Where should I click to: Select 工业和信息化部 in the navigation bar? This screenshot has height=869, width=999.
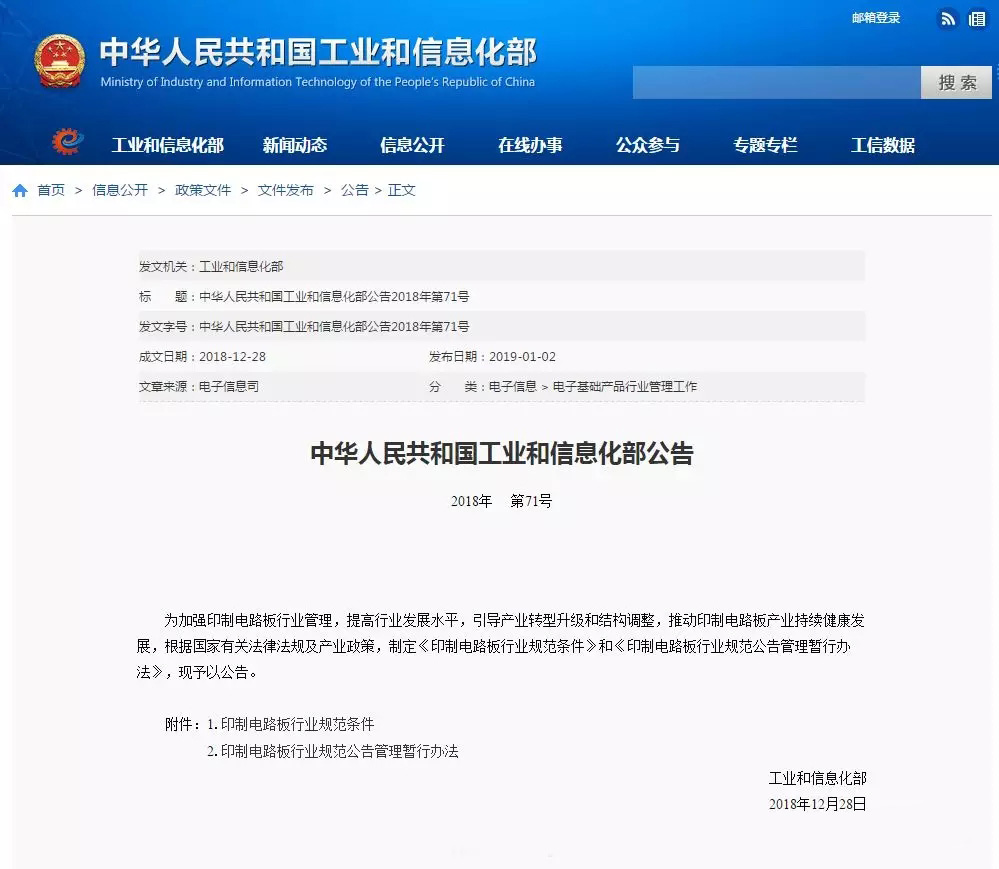168,144
